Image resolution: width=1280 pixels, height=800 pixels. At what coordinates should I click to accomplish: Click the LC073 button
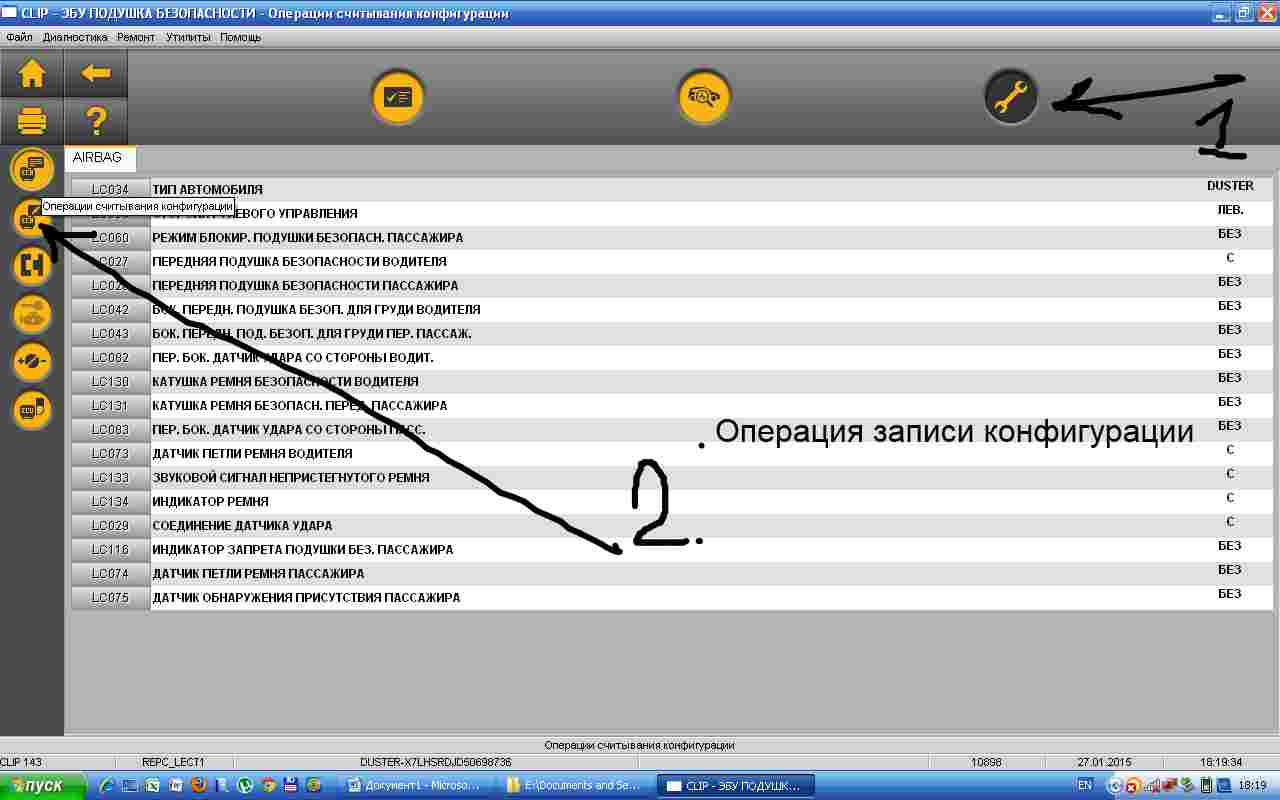pyautogui.click(x=110, y=453)
